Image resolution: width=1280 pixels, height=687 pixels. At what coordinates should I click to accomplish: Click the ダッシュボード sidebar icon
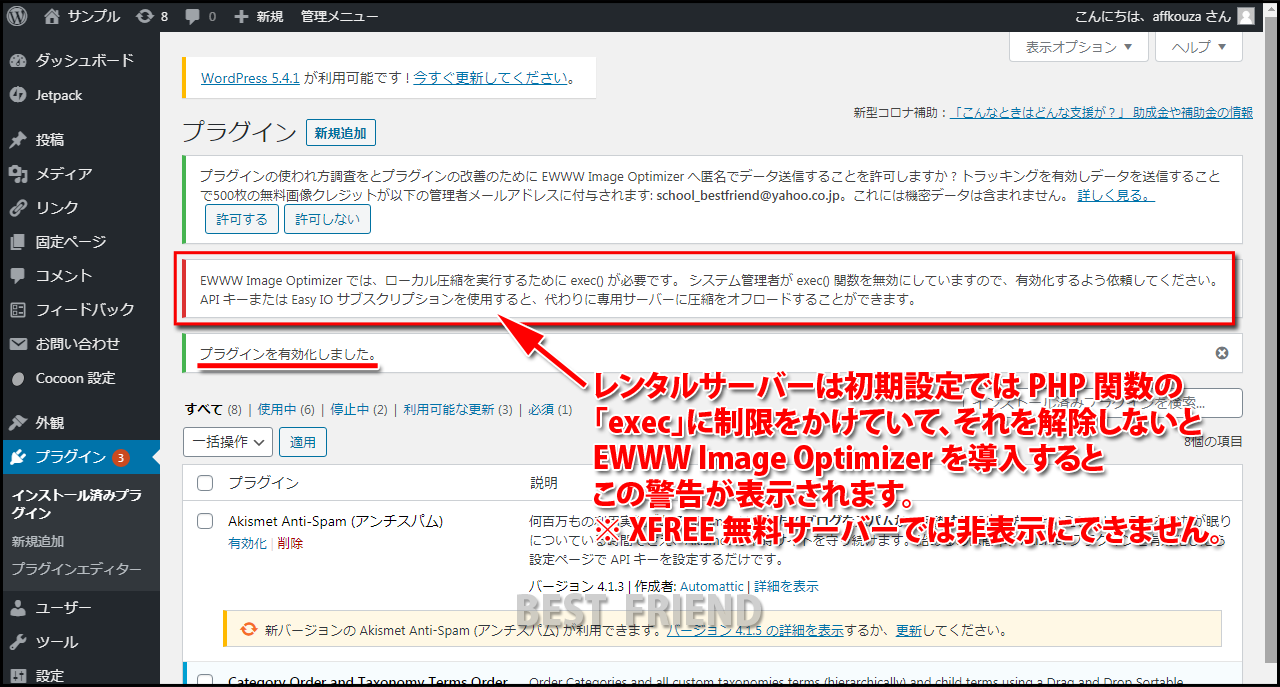point(18,60)
